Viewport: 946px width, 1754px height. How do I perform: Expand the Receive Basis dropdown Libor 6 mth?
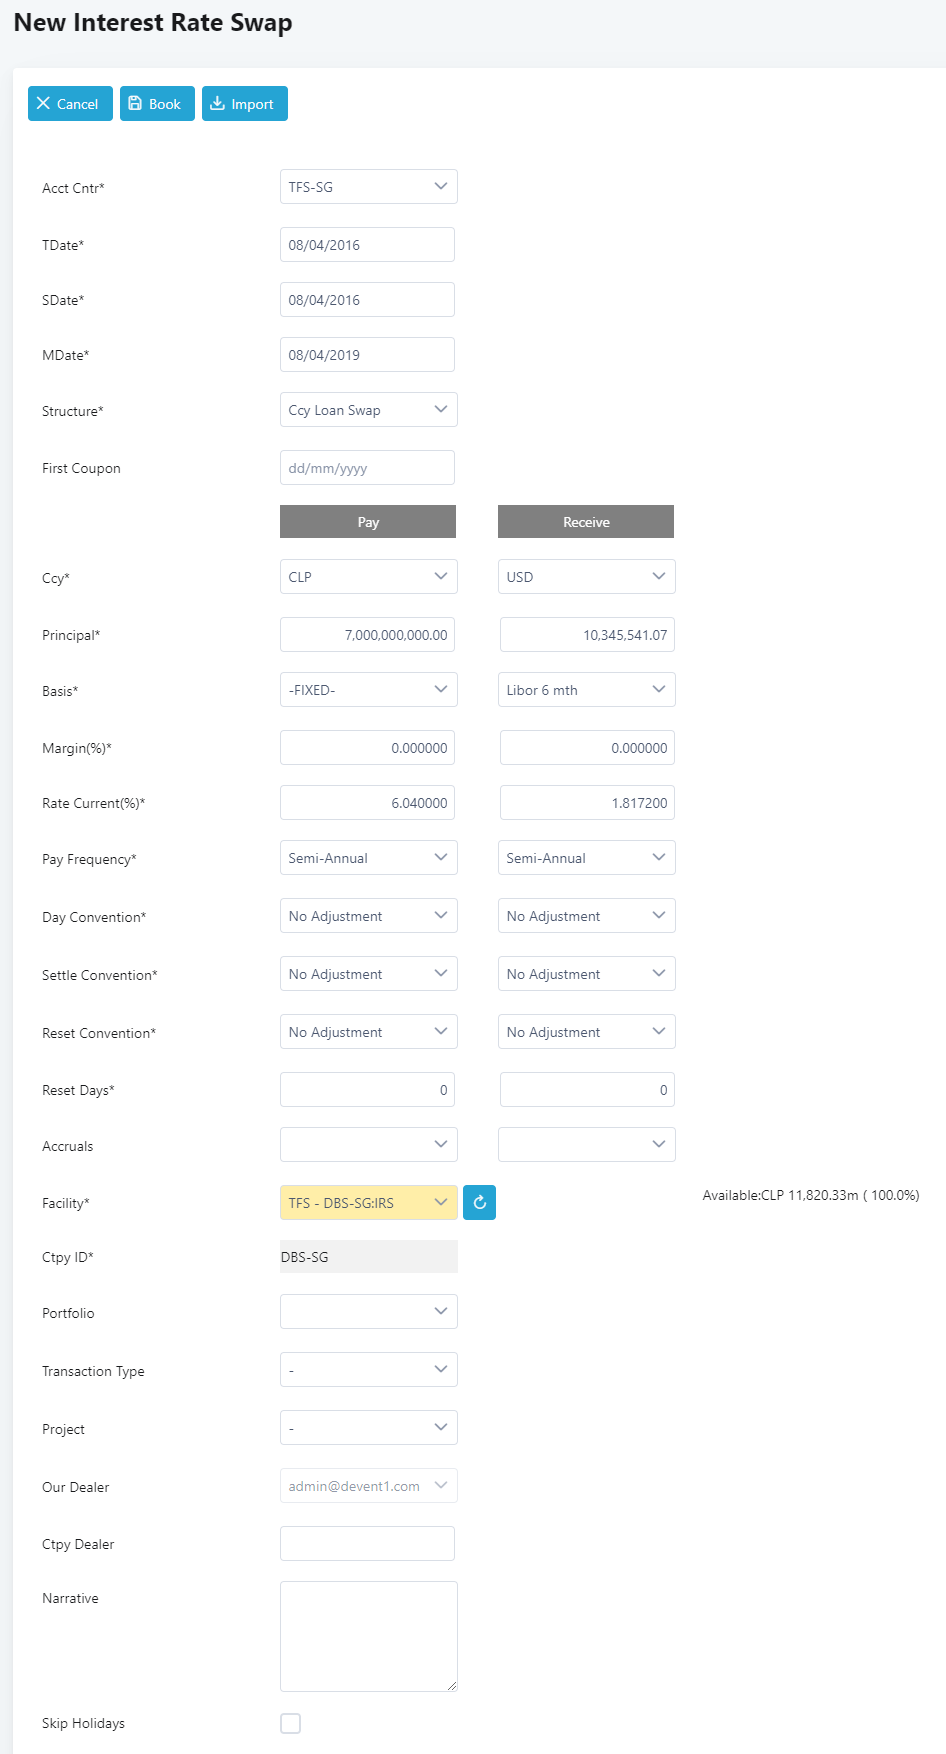(587, 690)
